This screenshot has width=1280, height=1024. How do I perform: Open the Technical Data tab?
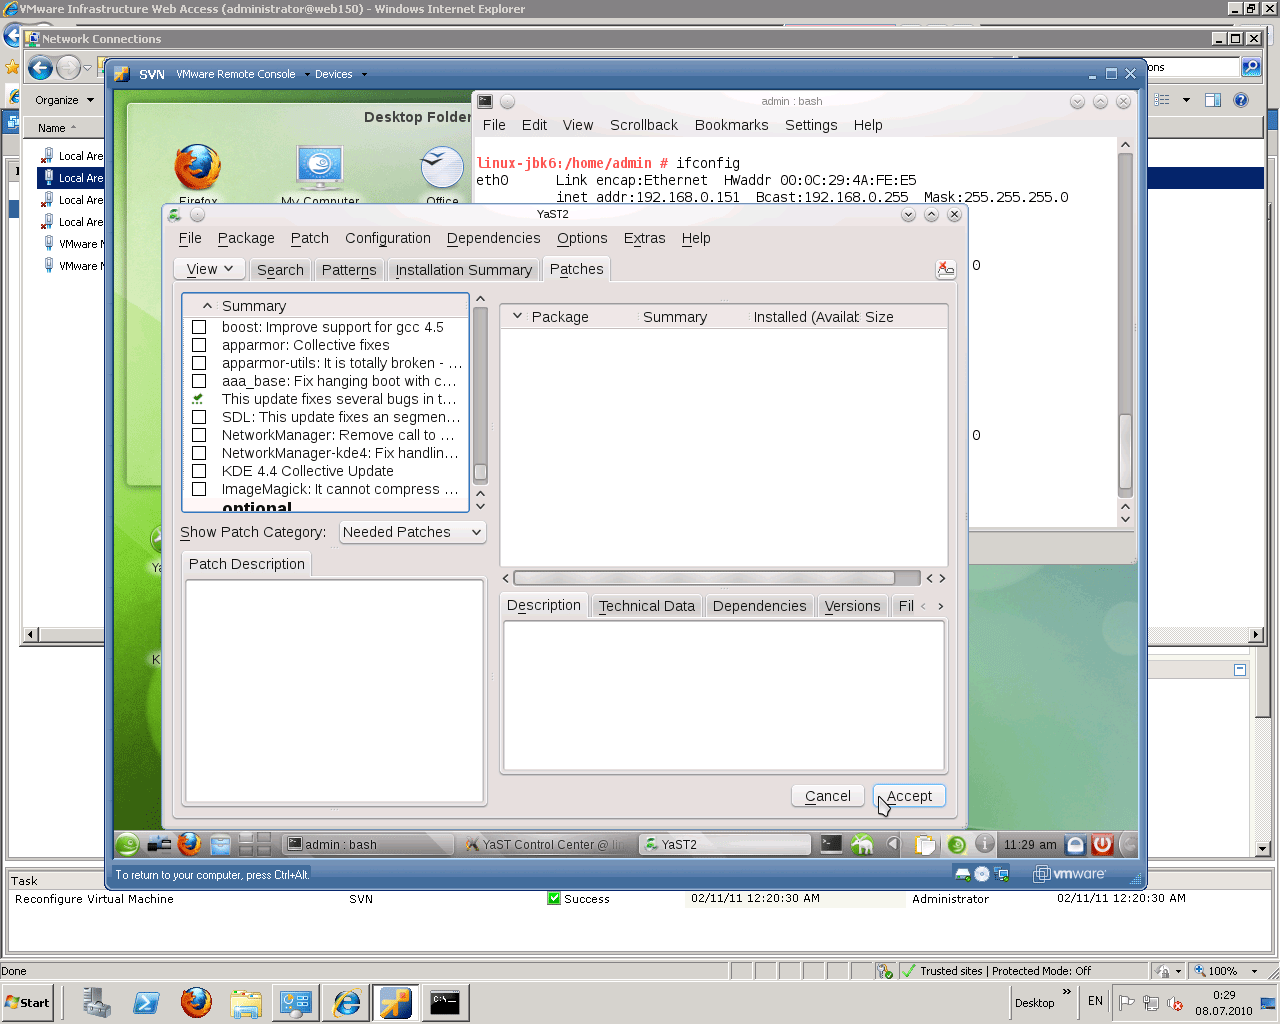(646, 606)
